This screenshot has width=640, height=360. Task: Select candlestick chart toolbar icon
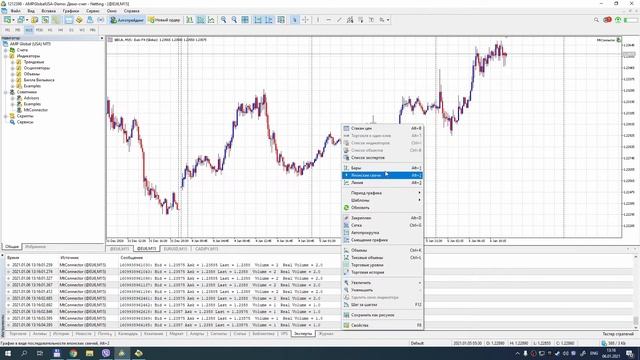[x=200, y=20]
